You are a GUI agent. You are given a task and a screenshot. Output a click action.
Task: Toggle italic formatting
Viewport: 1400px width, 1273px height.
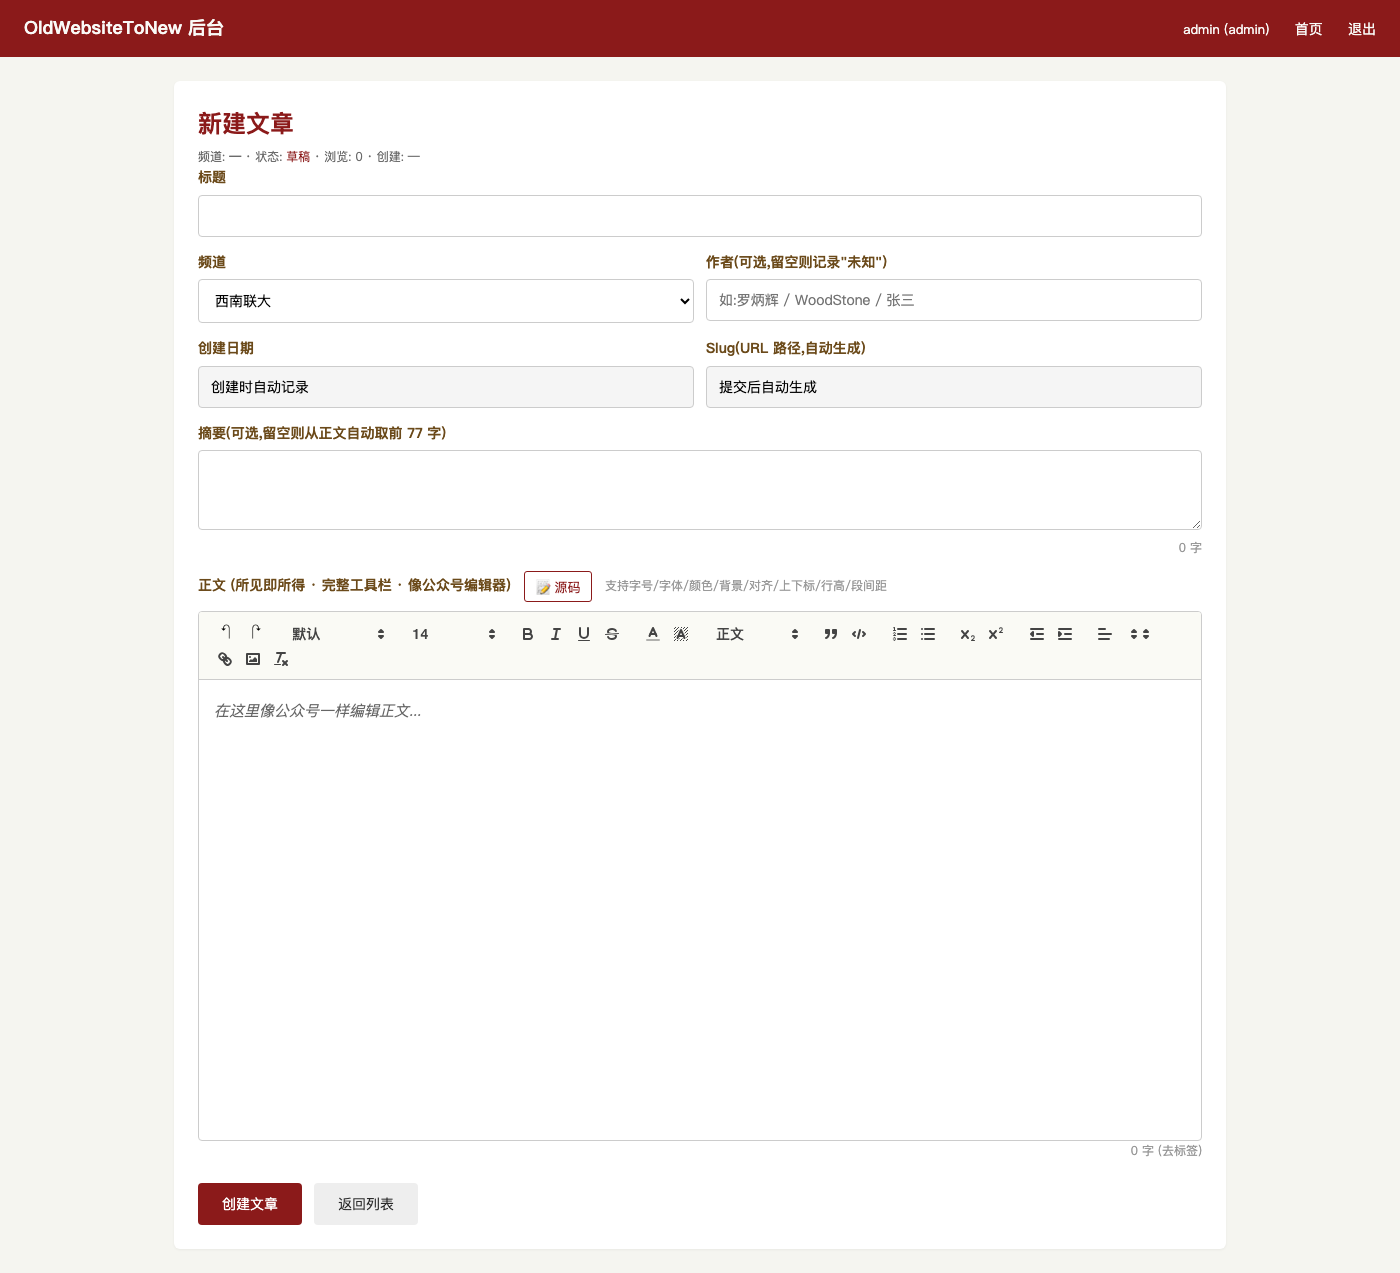[556, 634]
